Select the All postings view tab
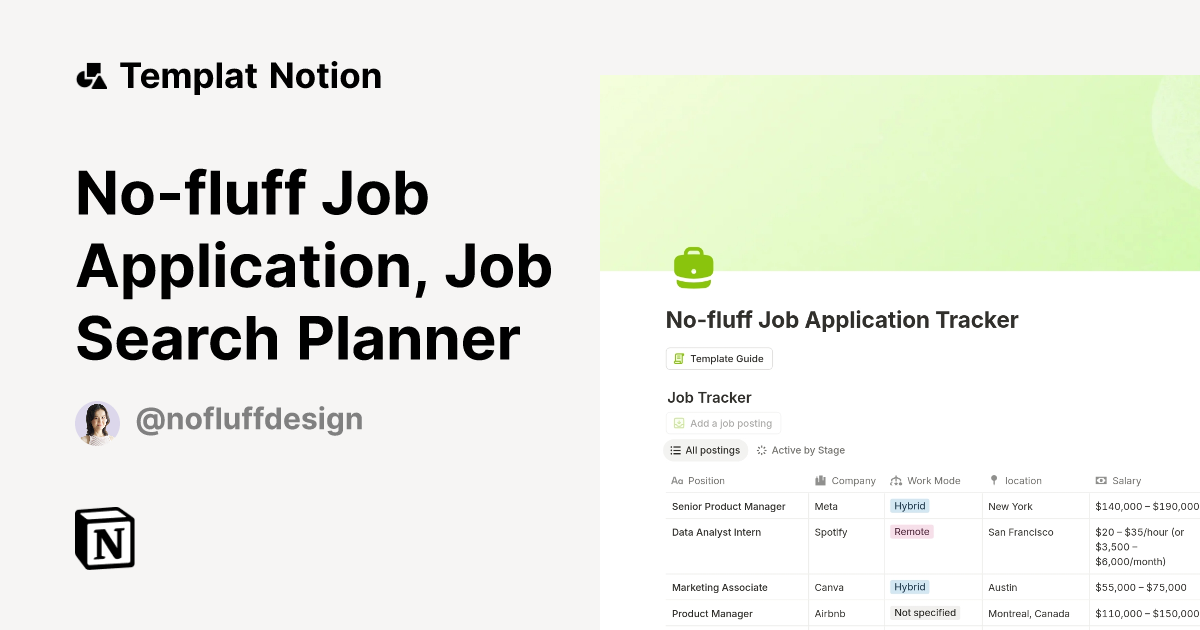This screenshot has height=630, width=1200. (706, 450)
